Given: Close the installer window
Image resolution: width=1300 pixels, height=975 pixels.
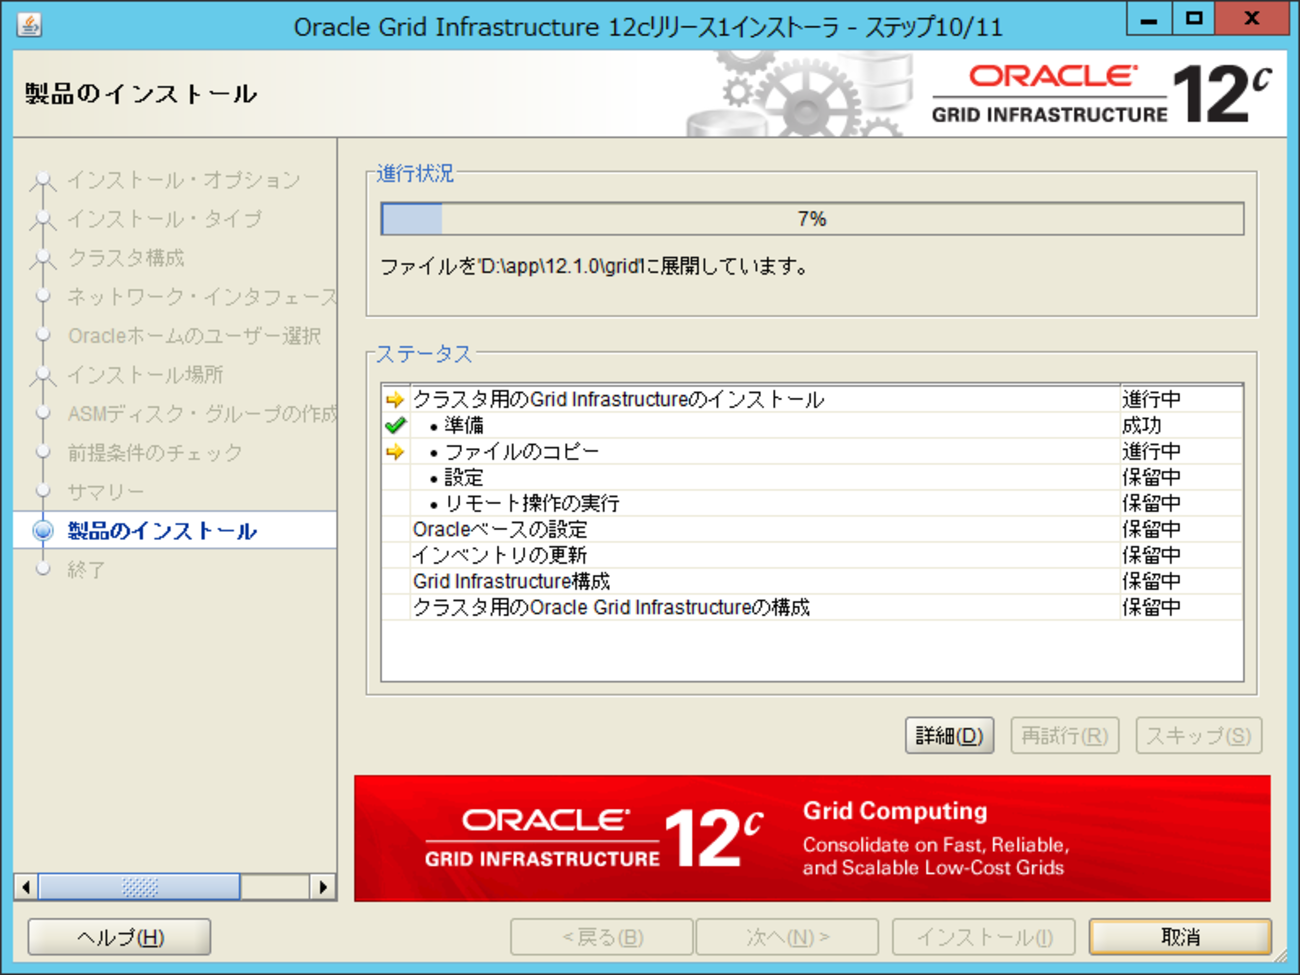Looking at the screenshot, I should pos(1252,20).
